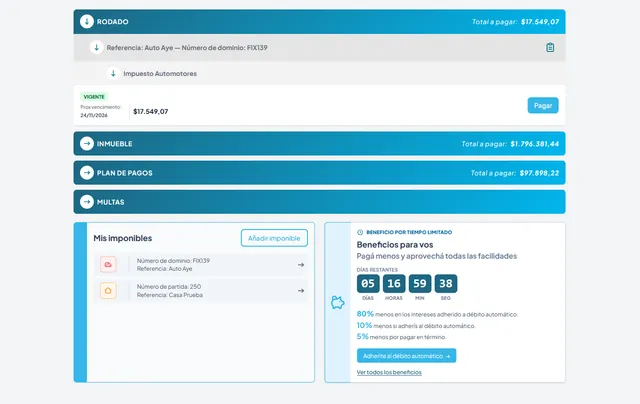This screenshot has width=640, height=404.
Task: Collapse the RODADO section arrow
Action: pyautogui.click(x=87, y=22)
